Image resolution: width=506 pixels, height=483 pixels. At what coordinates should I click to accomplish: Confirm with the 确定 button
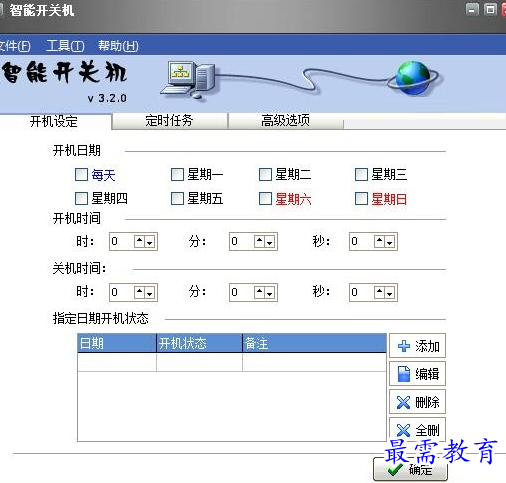click(410, 469)
